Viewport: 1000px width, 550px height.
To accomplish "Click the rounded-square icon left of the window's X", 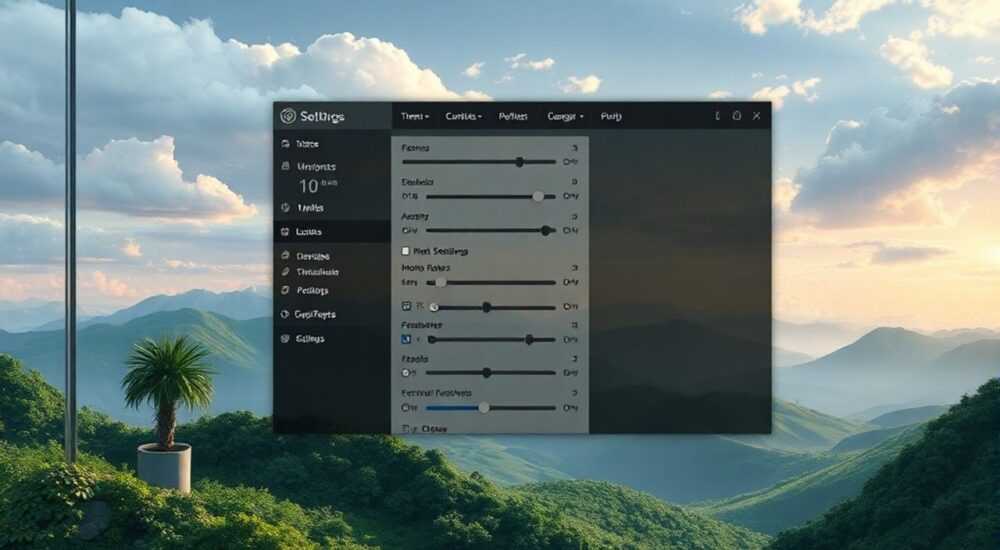I will pos(737,115).
